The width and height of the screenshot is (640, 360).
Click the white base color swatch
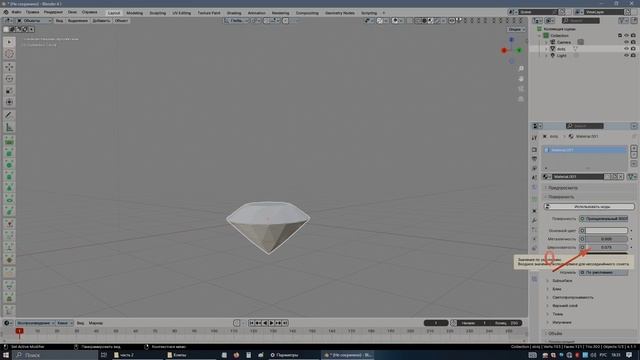click(x=606, y=231)
